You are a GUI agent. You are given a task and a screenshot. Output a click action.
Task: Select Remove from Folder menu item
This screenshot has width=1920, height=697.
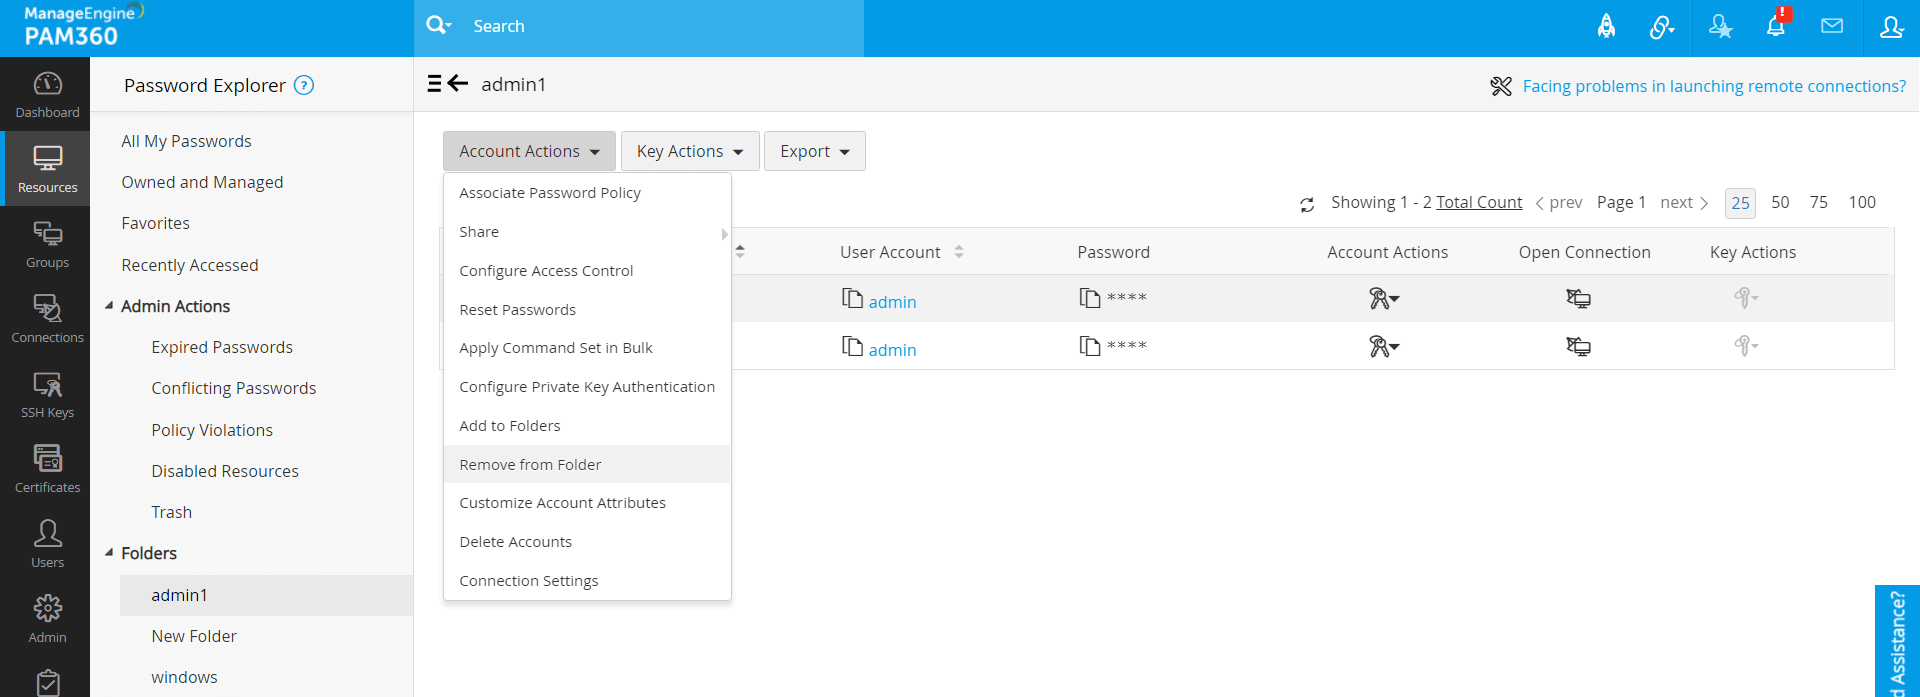[x=530, y=465]
